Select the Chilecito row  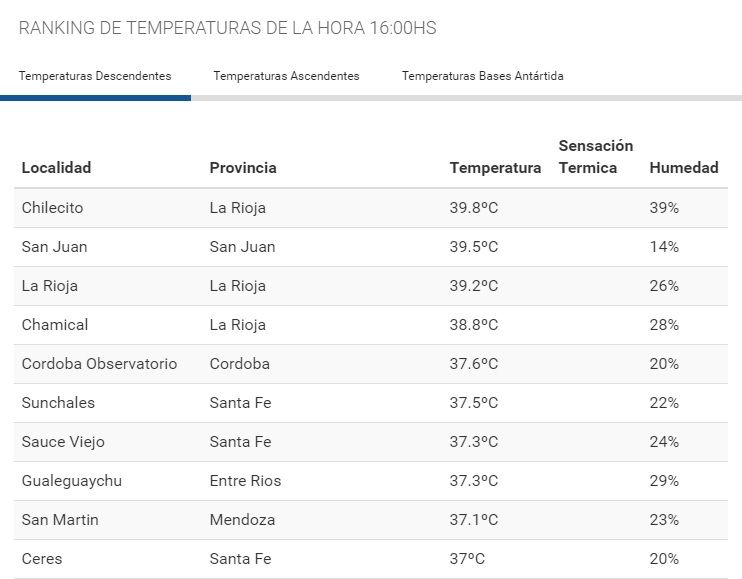(52, 208)
